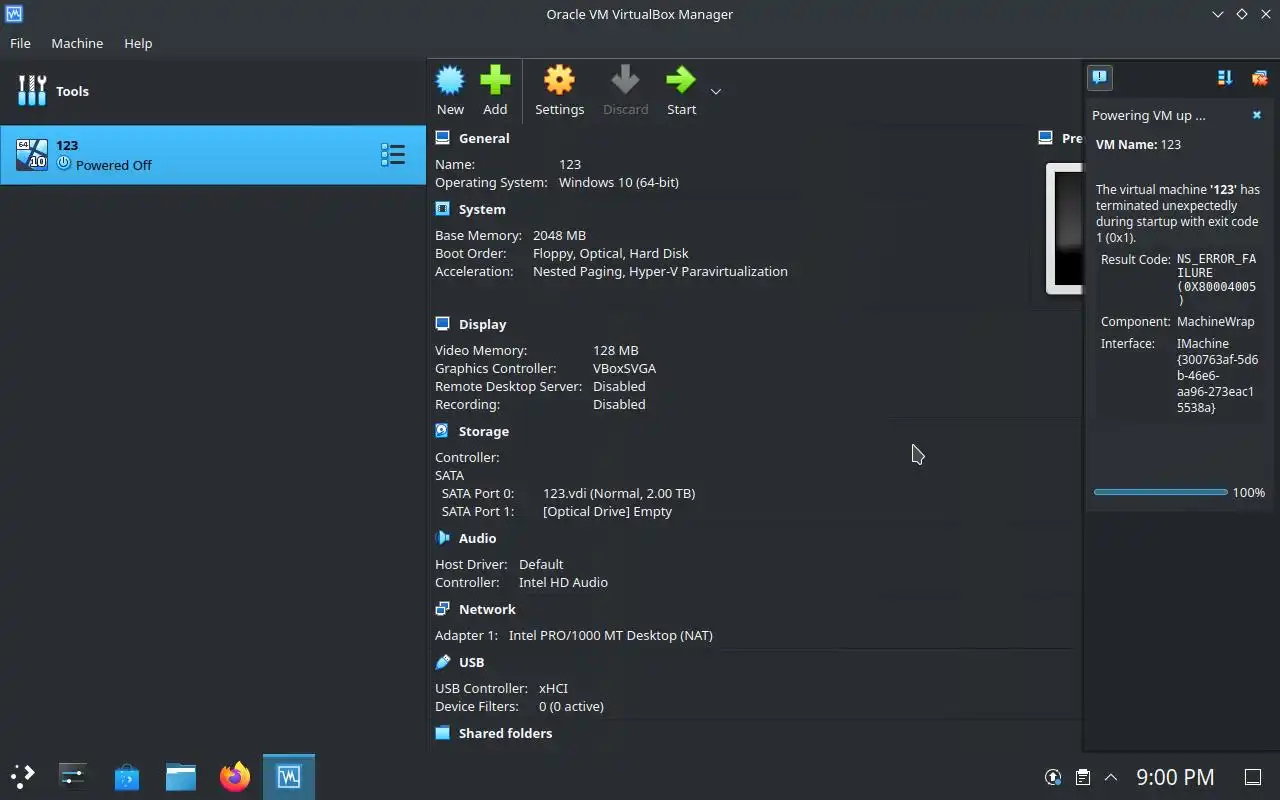Select the 123 virtual machine in list
1280x800 pixels.
pyautogui.click(x=213, y=155)
